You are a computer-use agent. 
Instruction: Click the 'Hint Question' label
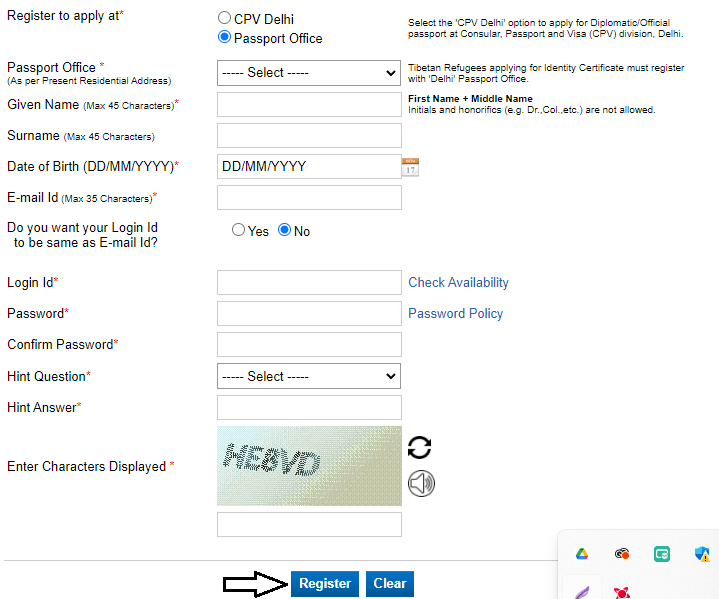(49, 377)
